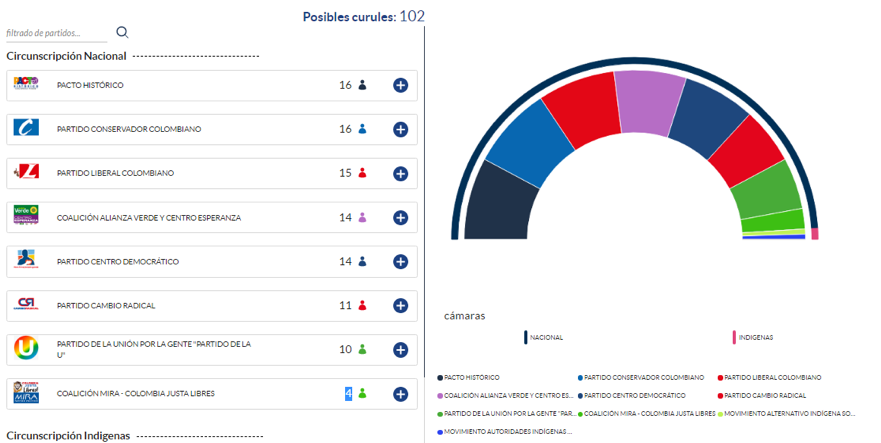Image resolution: width=881 pixels, height=443 pixels.
Task: Click seat count 11 for Cambio Radical
Action: (345, 305)
